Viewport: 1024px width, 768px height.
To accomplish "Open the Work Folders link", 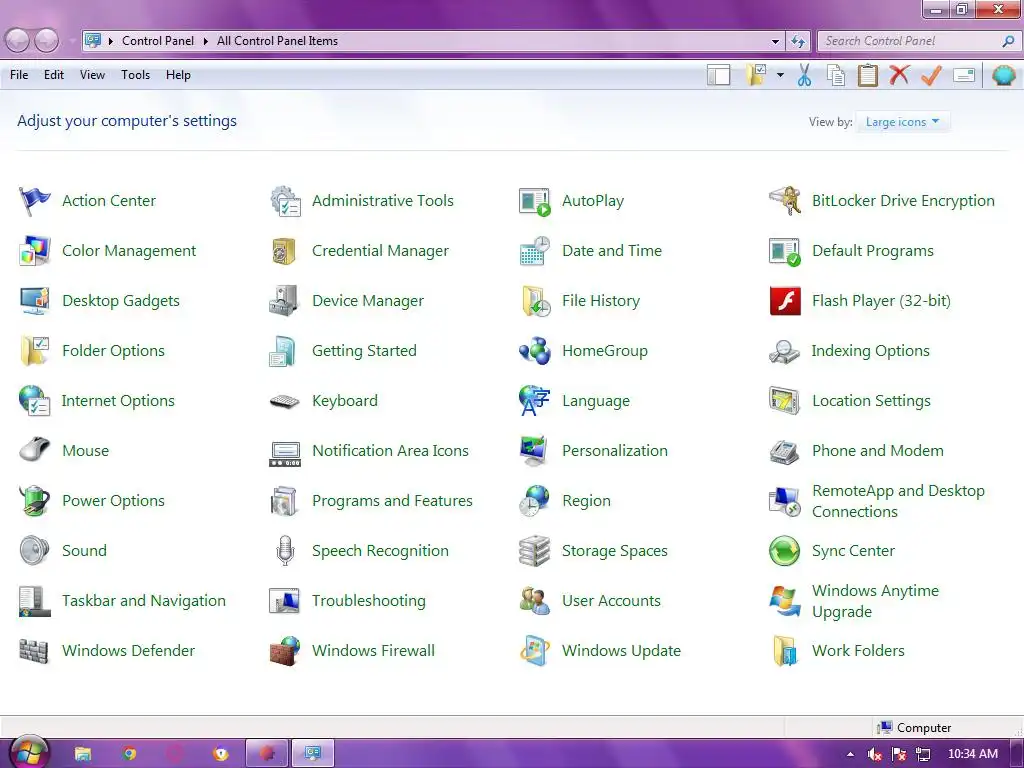I will coord(858,651).
